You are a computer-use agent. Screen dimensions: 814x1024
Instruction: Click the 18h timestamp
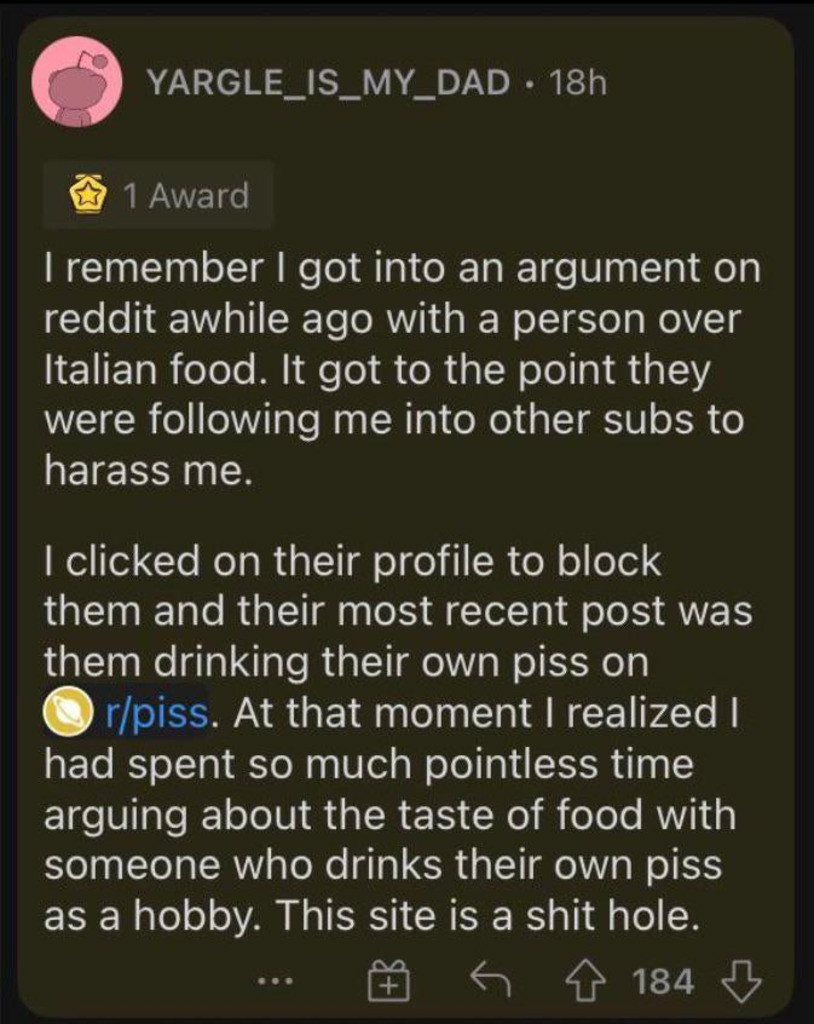579,82
